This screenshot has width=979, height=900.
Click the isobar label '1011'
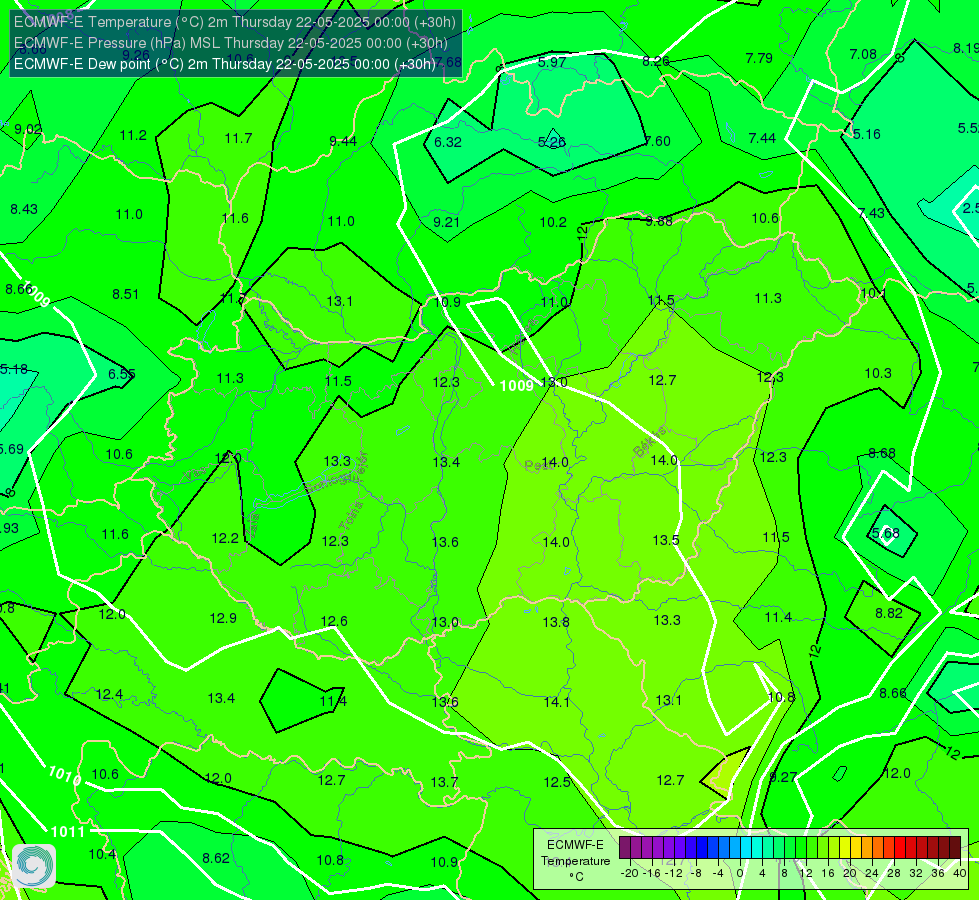point(67,831)
